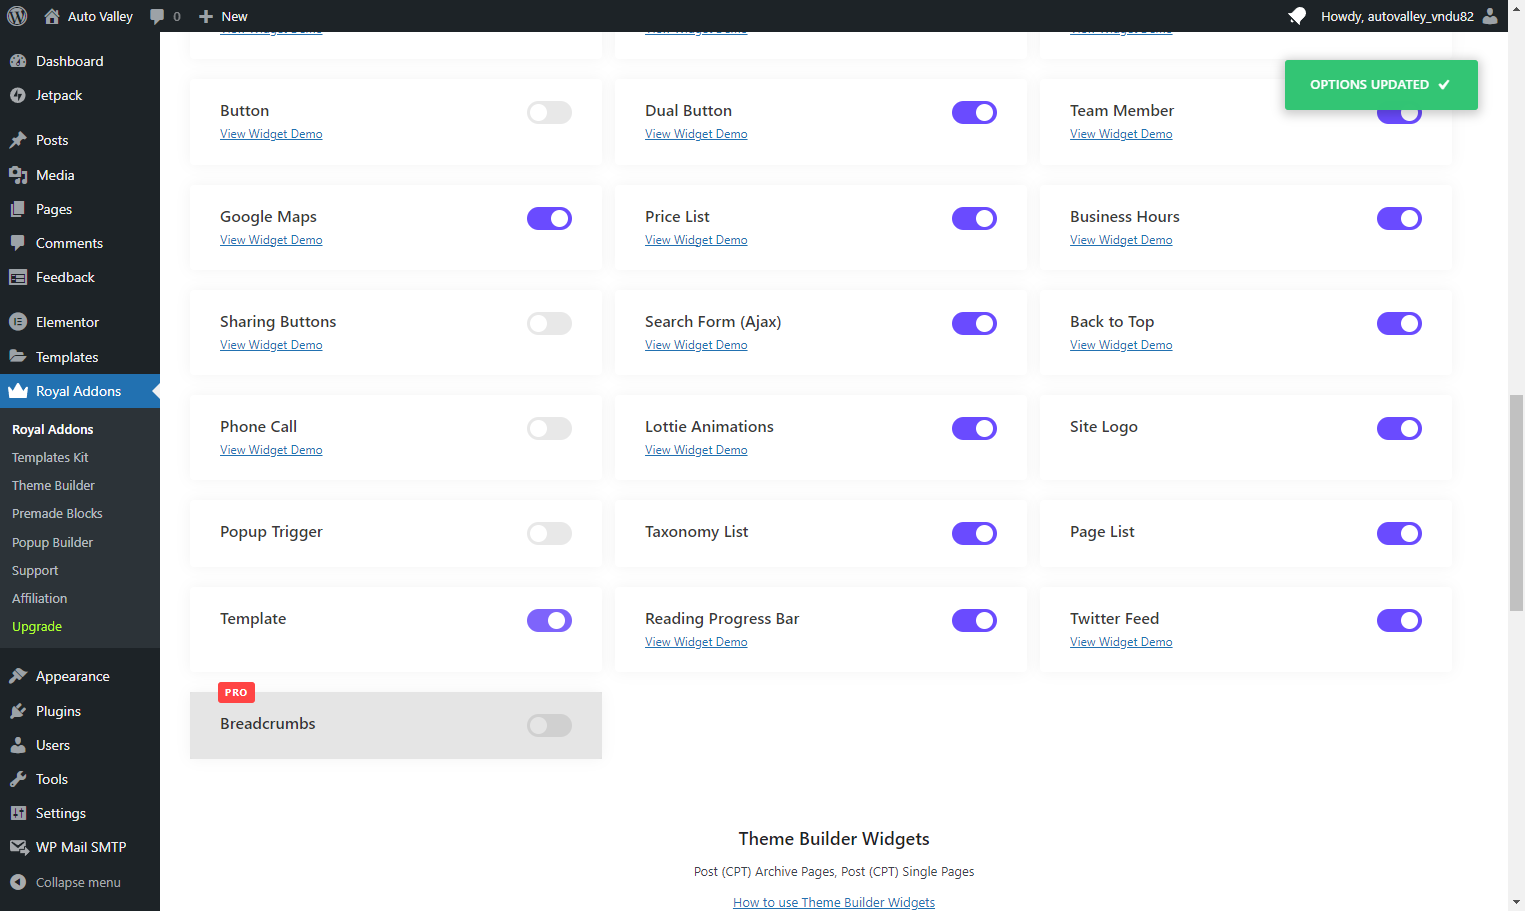The width and height of the screenshot is (1525, 911).
Task: Open Media using its icon
Action: coord(18,175)
